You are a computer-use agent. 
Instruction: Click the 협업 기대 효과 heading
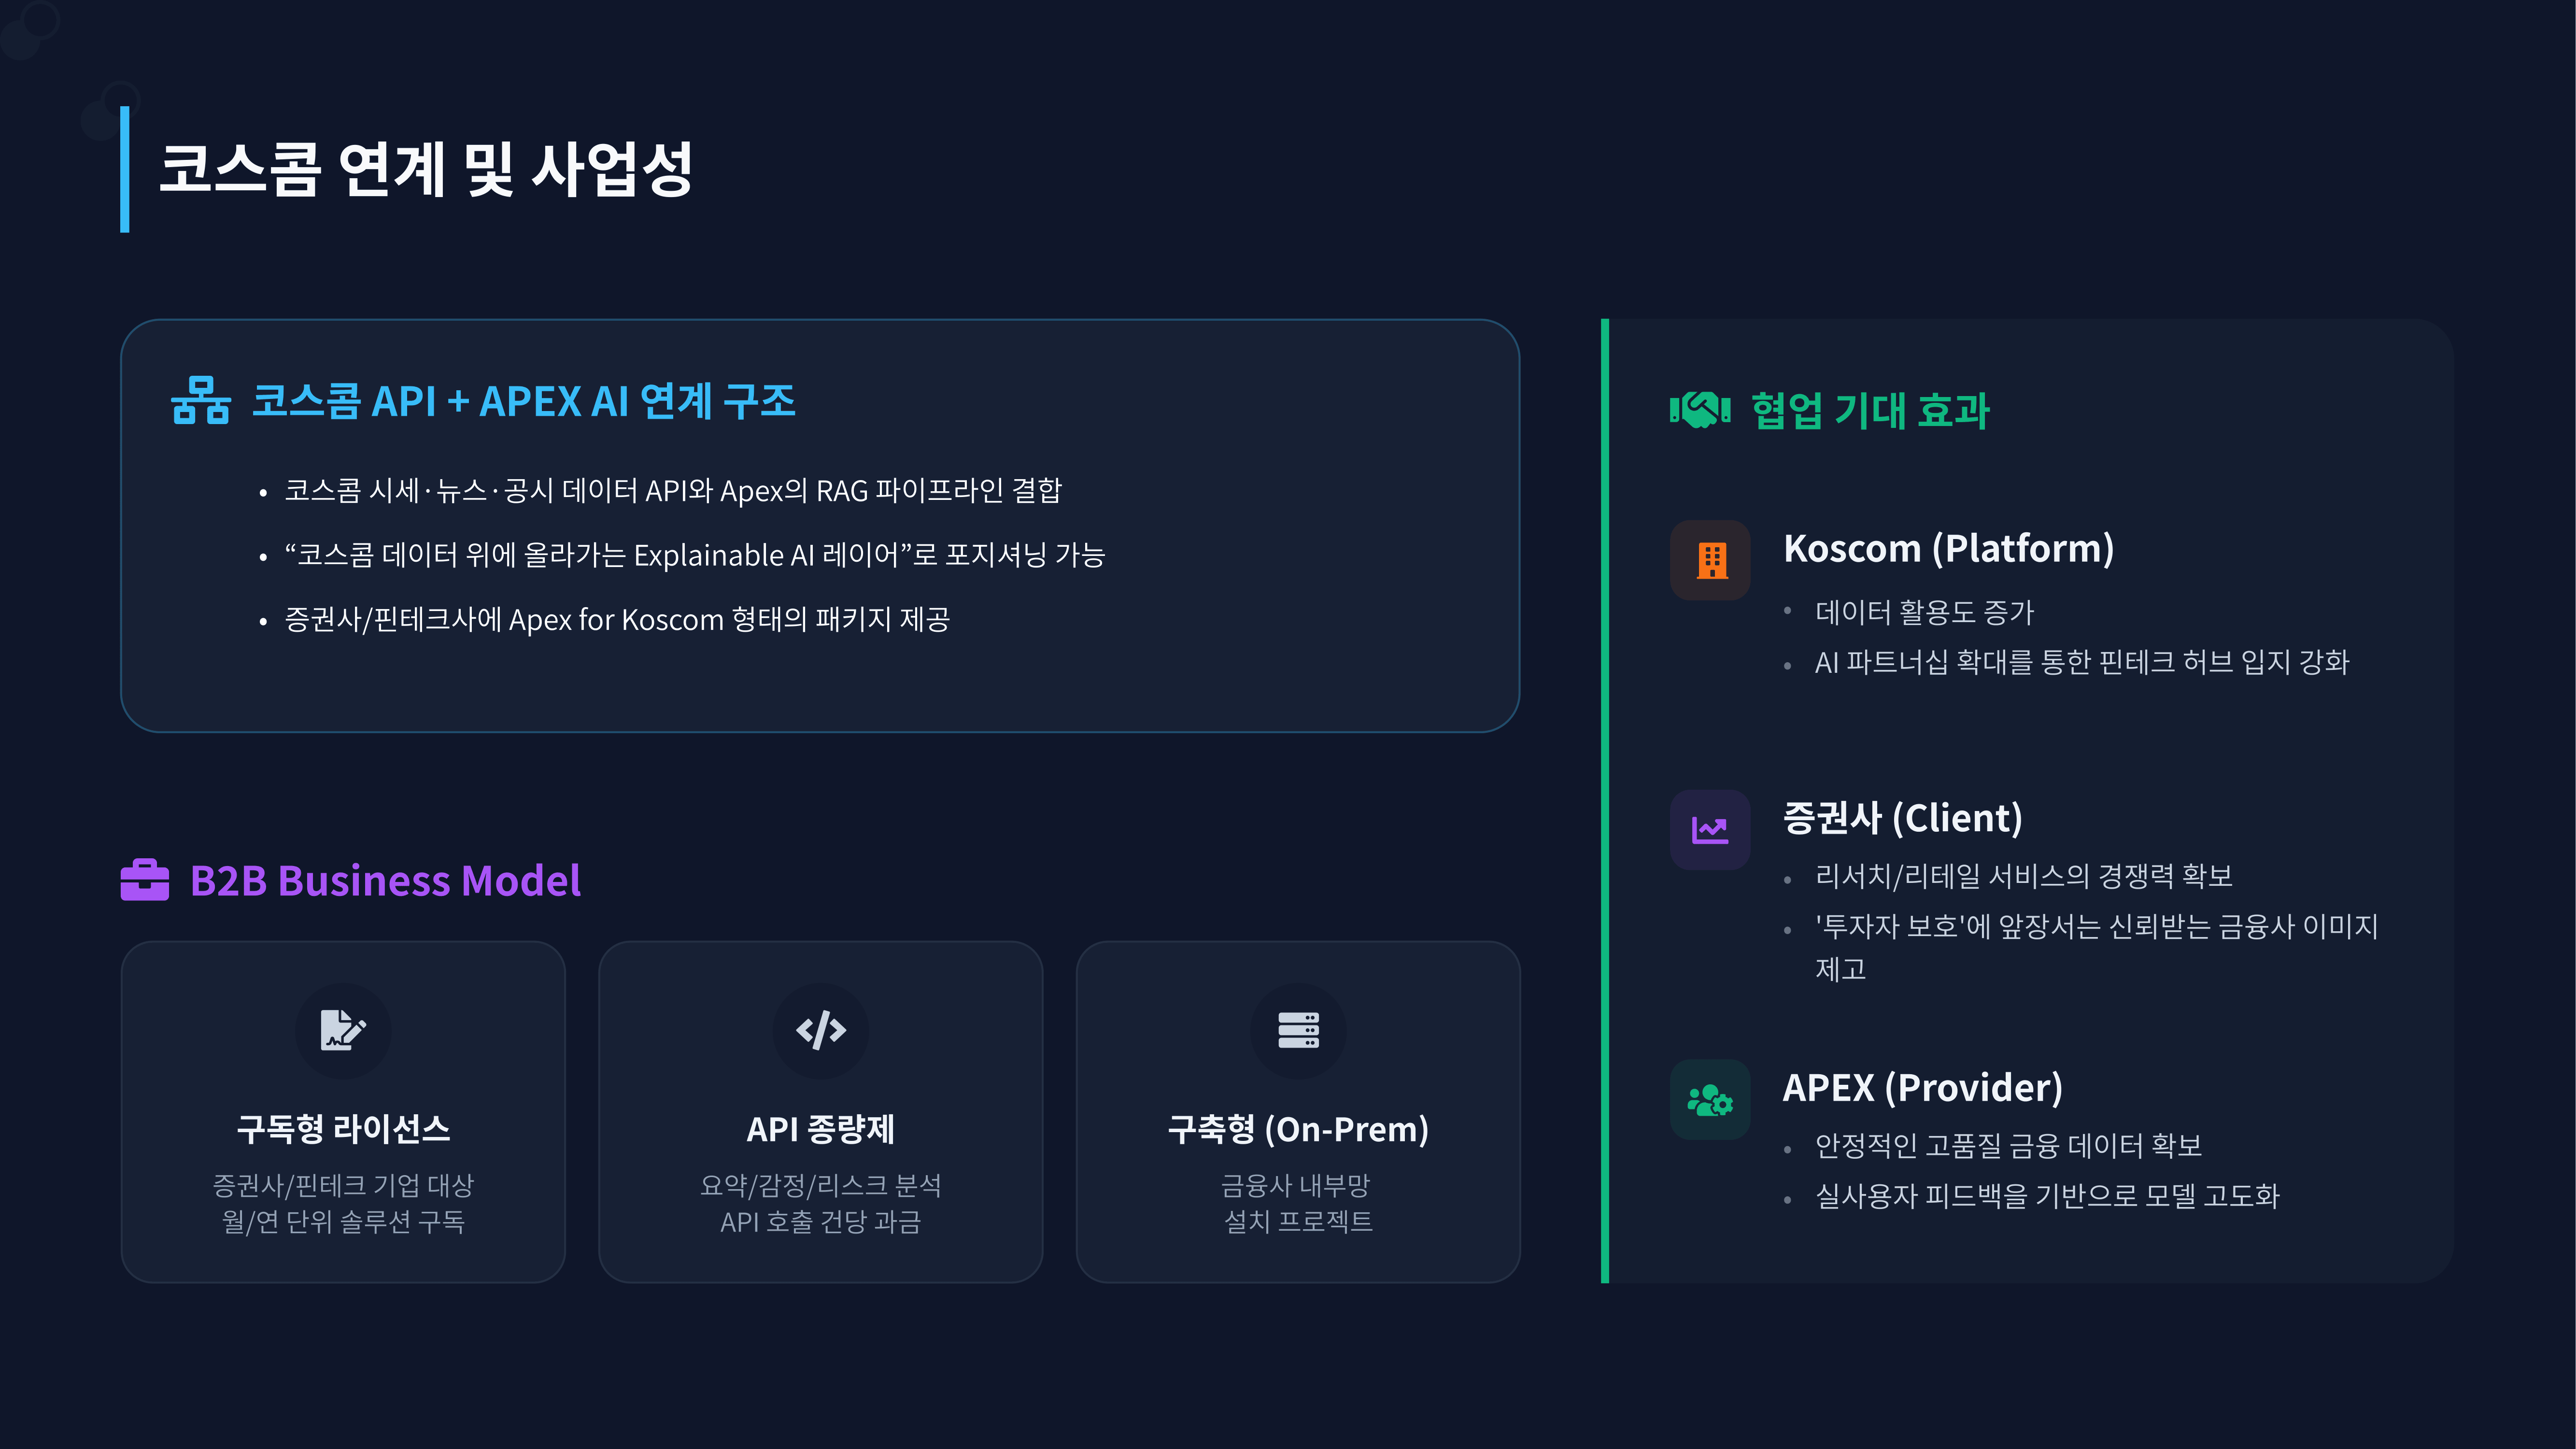(x=1870, y=410)
